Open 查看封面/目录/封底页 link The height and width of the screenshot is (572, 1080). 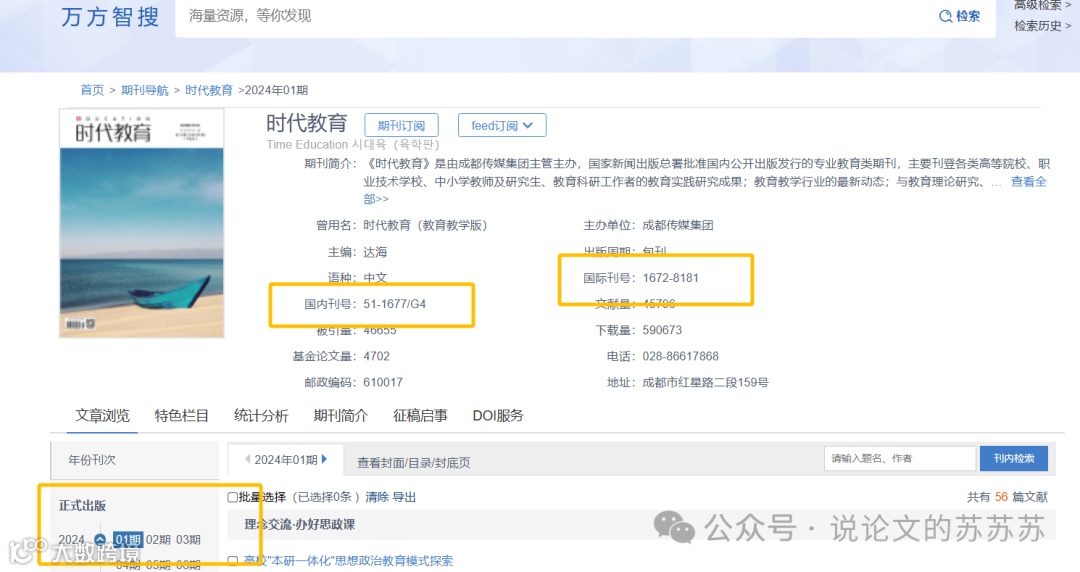(413, 462)
